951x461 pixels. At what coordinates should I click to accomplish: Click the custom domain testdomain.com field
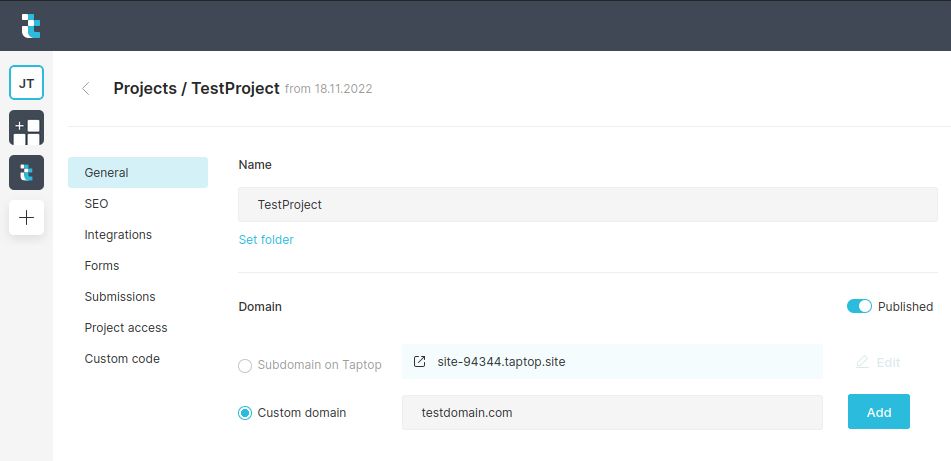[612, 412]
